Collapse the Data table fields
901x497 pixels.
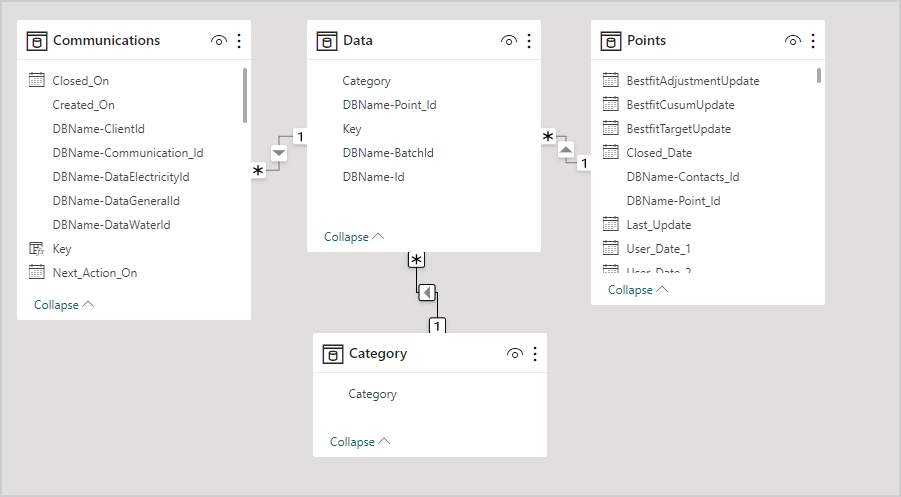click(x=354, y=237)
